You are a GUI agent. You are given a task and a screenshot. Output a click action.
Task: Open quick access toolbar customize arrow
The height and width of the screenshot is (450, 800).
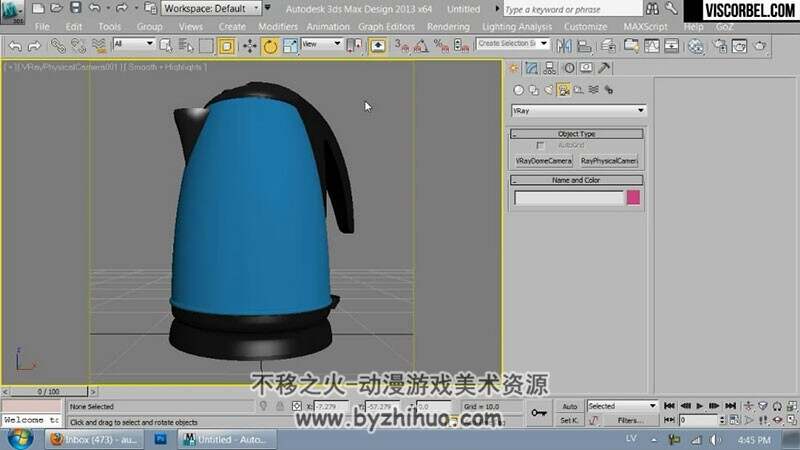(x=267, y=8)
